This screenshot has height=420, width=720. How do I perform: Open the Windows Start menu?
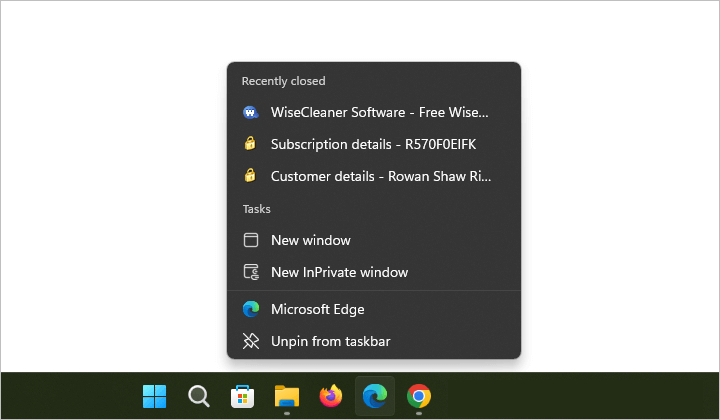pyautogui.click(x=154, y=396)
